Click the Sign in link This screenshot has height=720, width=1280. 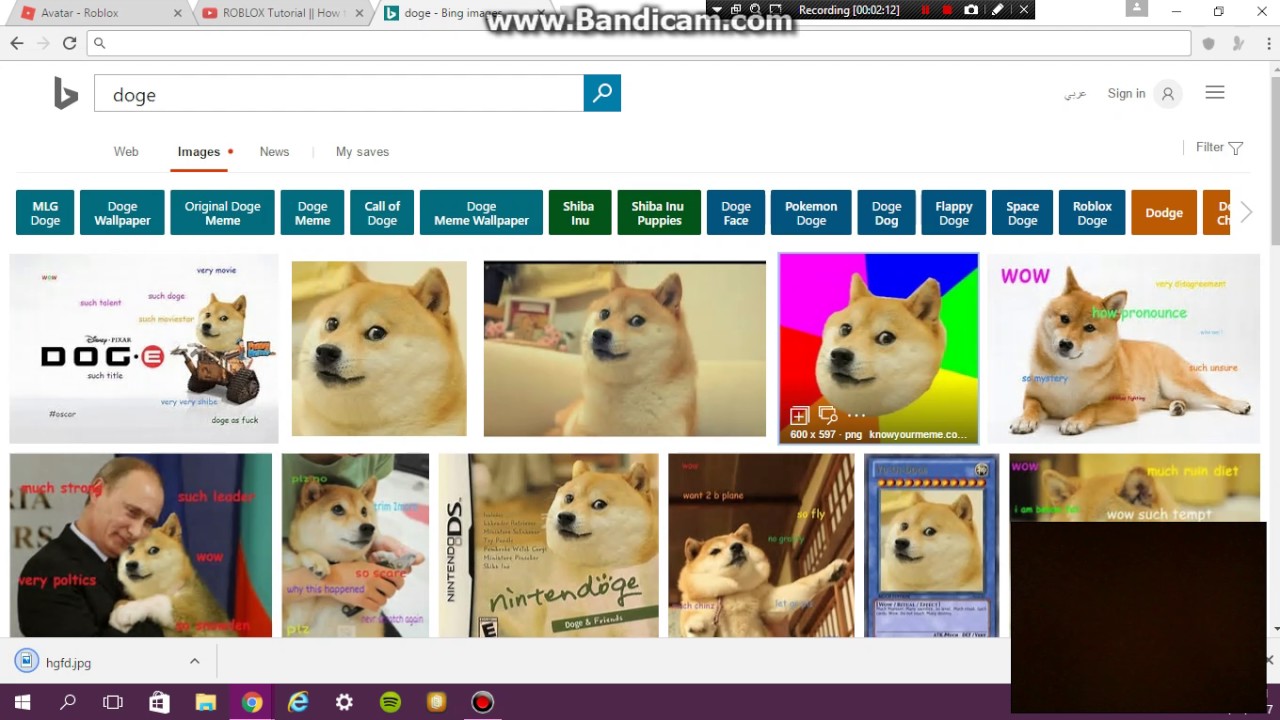pyautogui.click(x=1126, y=93)
